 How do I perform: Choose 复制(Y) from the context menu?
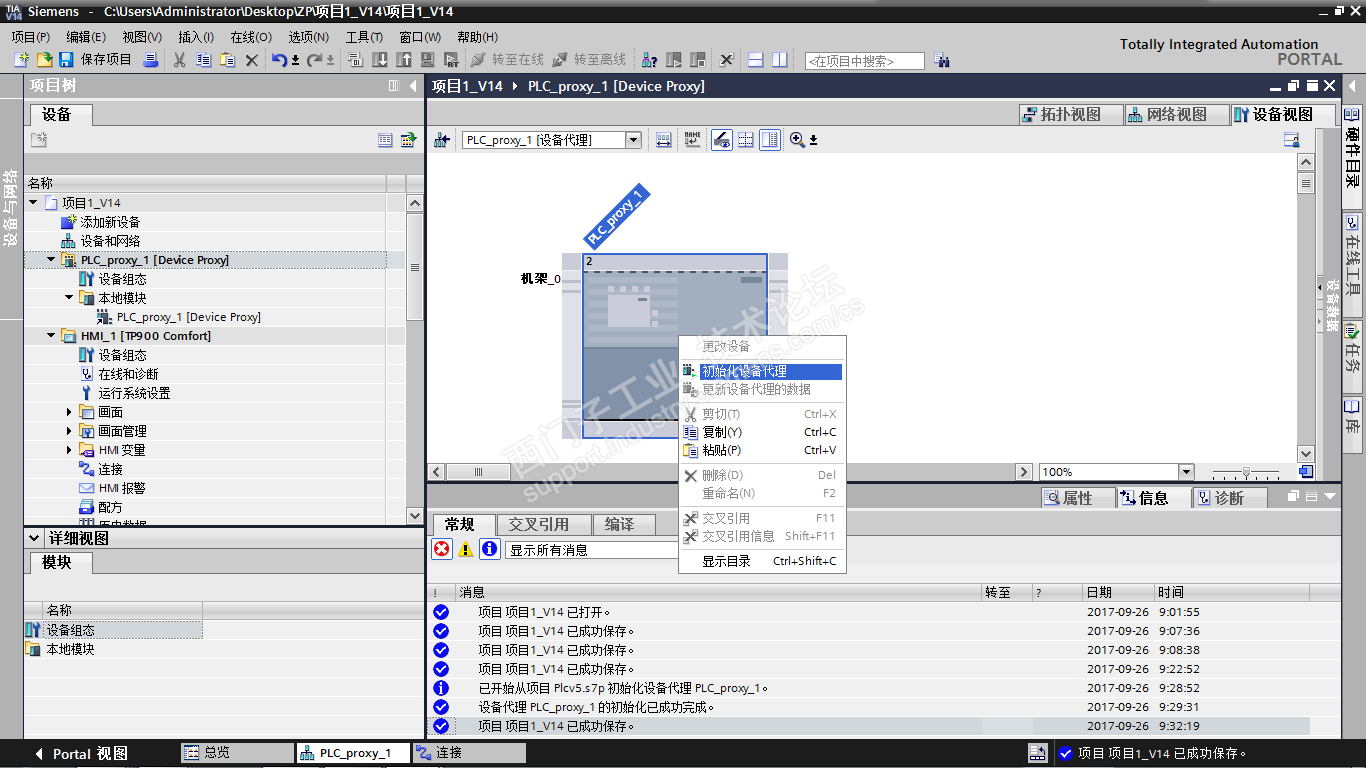click(761, 432)
